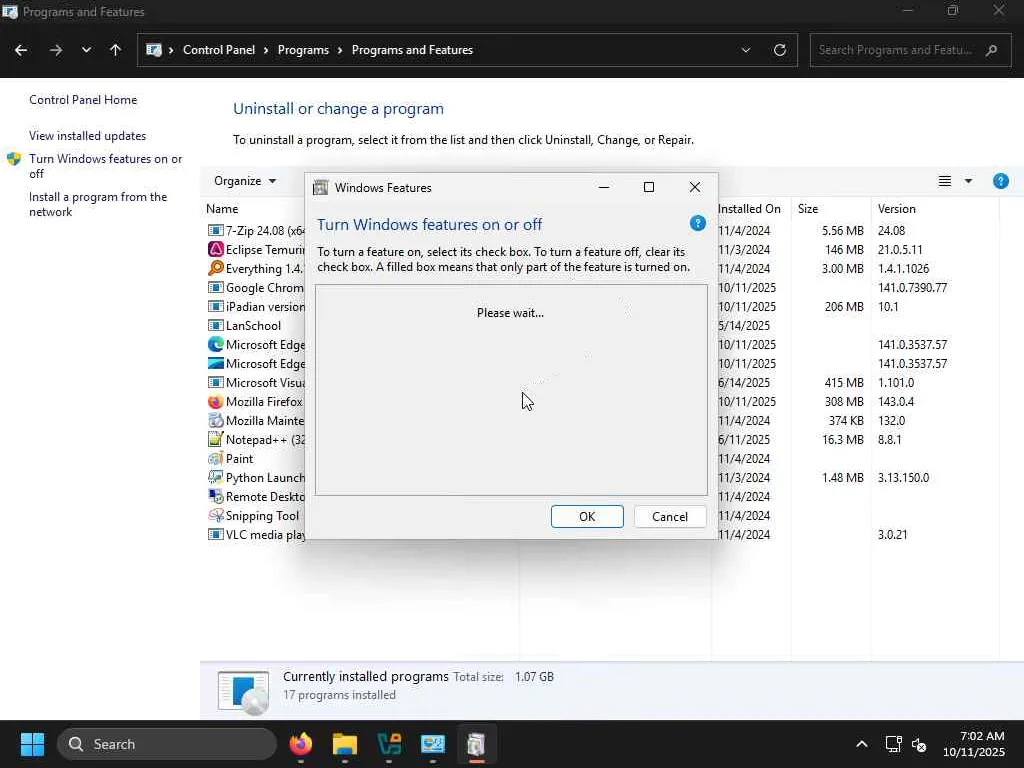Expand the address bar history dropdown
Screen dimensions: 1024x768
point(746,50)
